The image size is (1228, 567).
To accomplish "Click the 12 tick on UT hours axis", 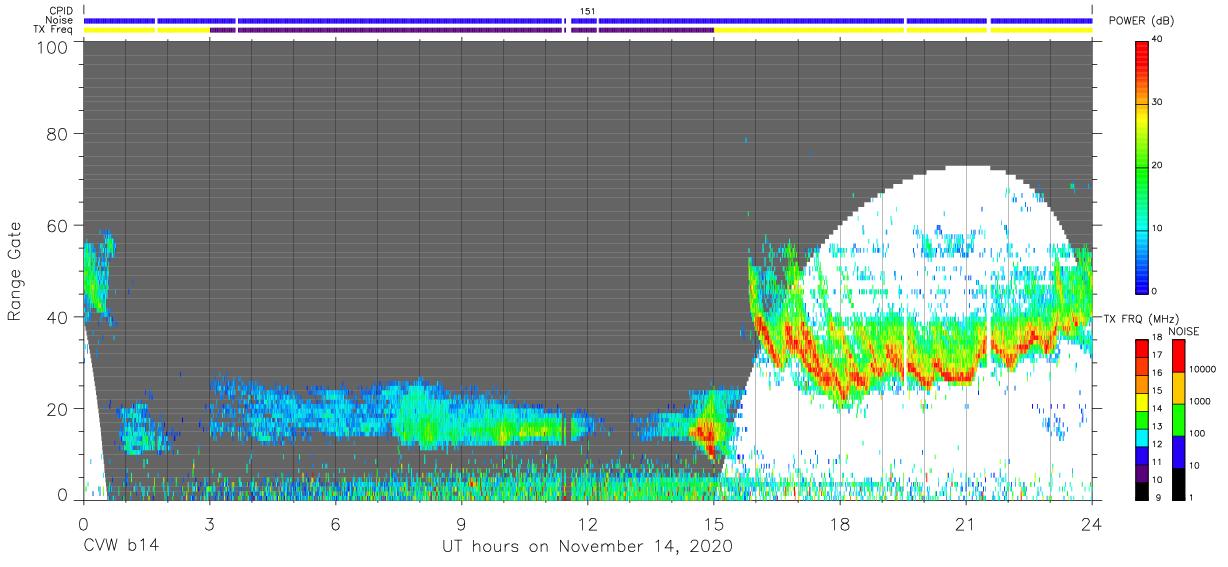I will [587, 523].
